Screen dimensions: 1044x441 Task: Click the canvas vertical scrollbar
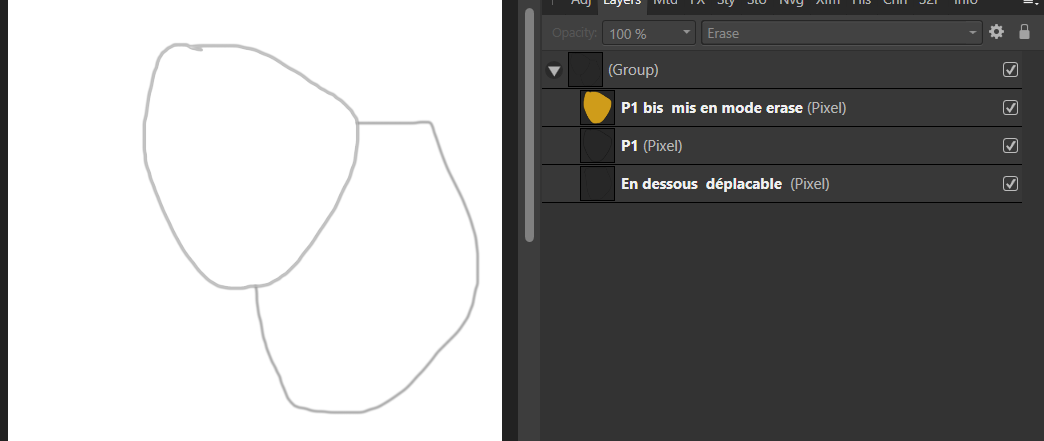[530, 124]
